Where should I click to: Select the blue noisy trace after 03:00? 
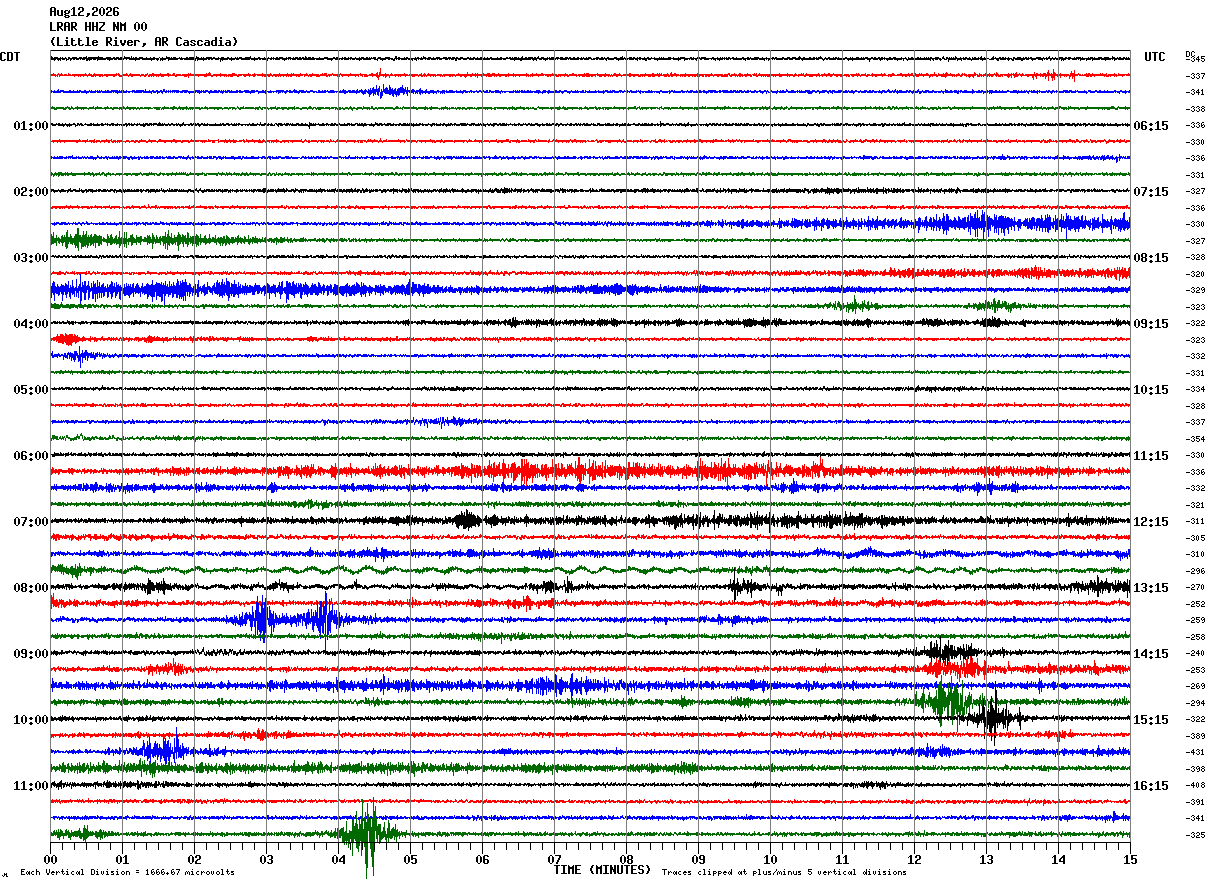click(590, 289)
